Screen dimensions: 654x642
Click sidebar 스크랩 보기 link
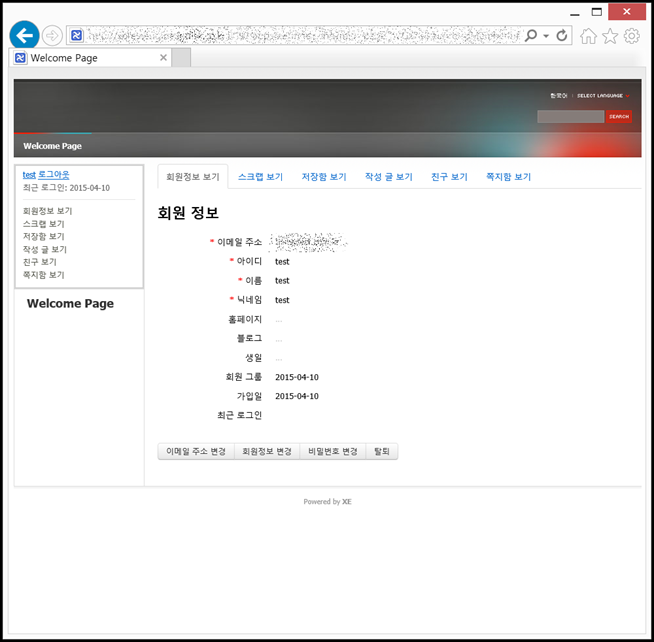(44, 224)
